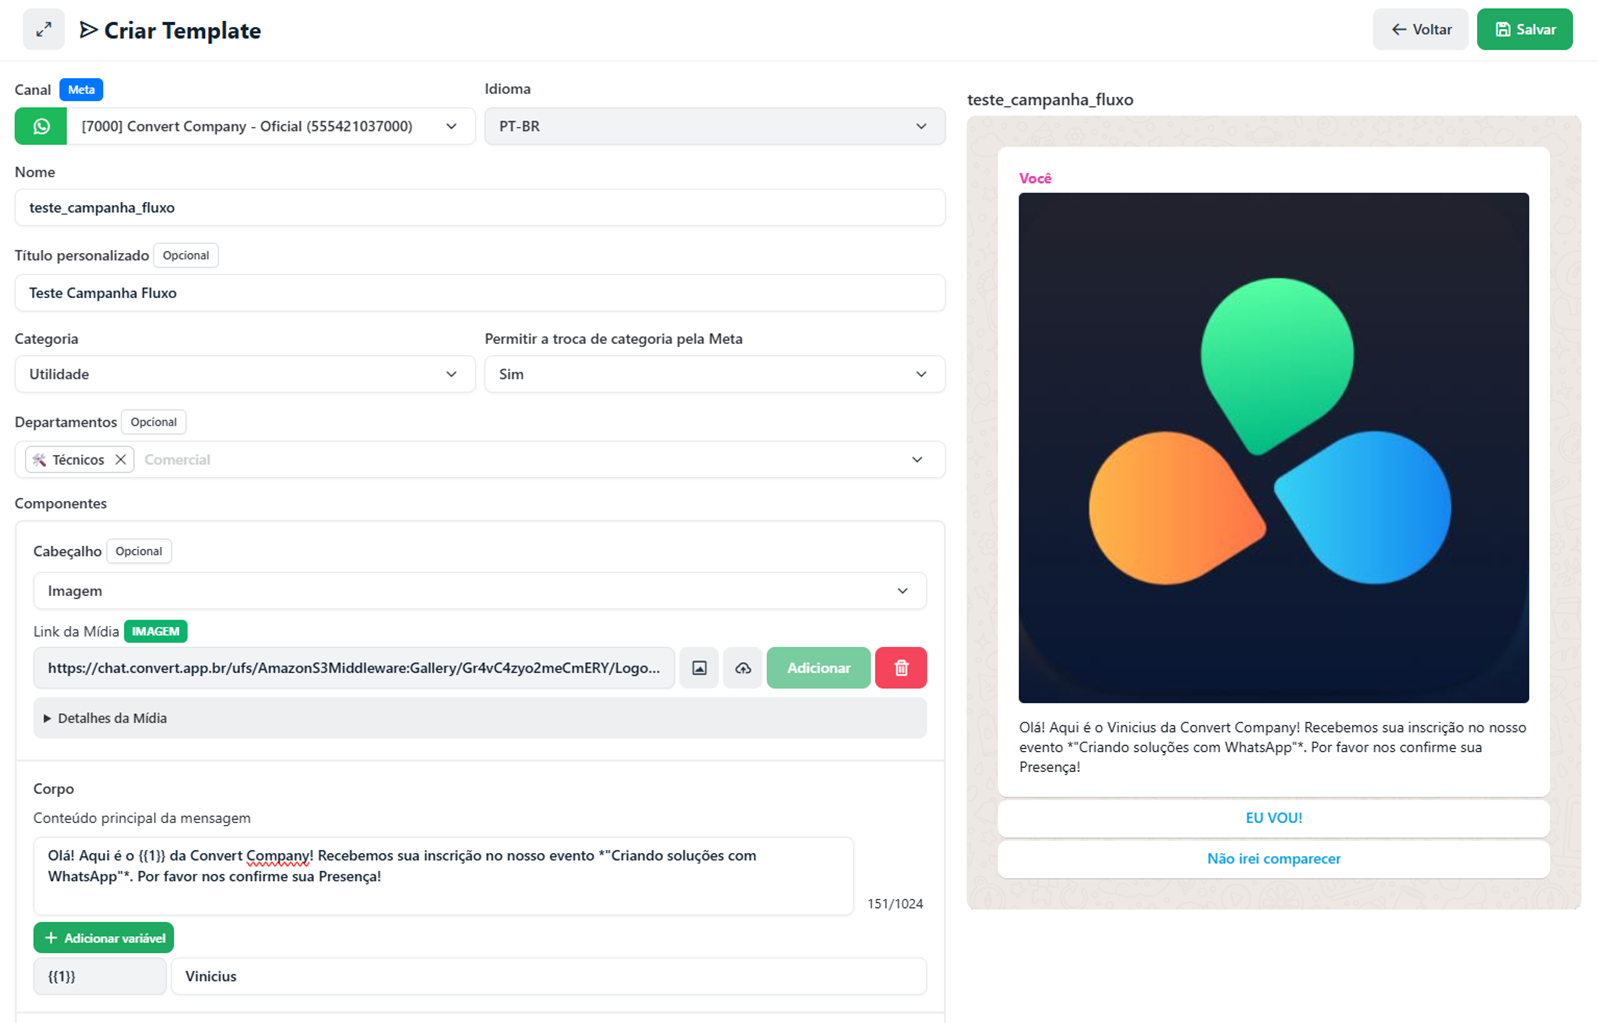
Task: Open the Canal channel dropdown
Action: (270, 127)
